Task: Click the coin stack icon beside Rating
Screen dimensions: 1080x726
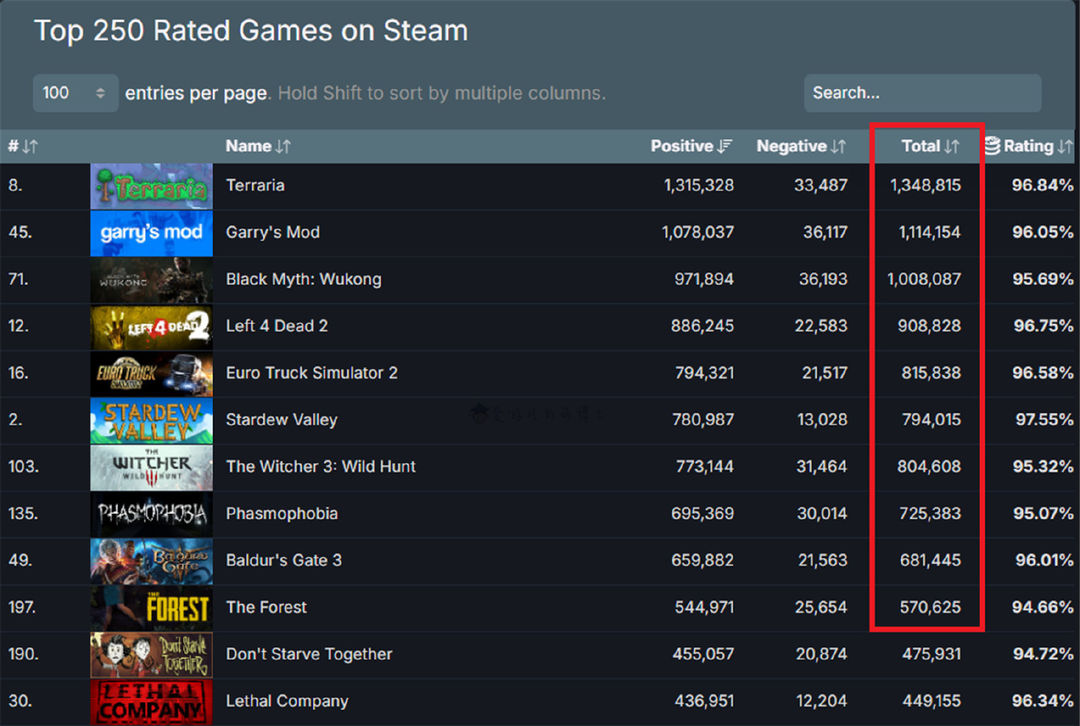Action: point(992,146)
